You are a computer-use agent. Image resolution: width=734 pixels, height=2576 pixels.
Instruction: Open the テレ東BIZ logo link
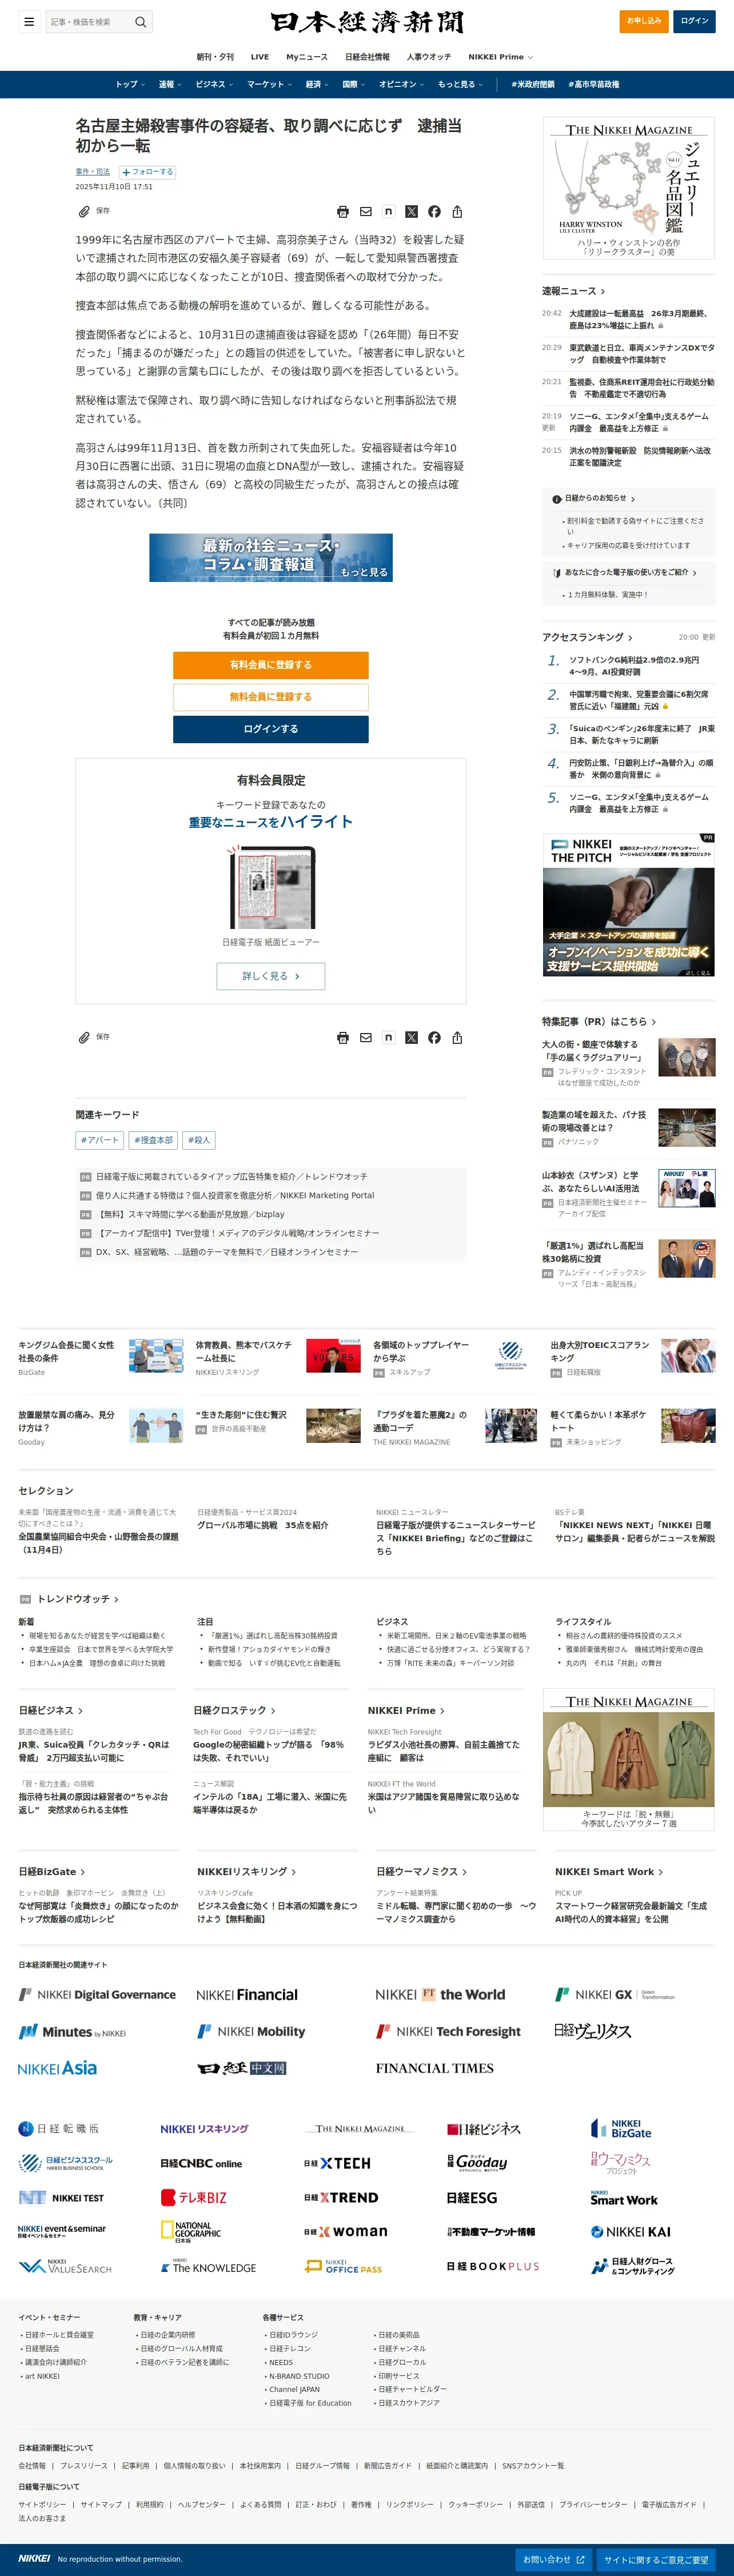coord(194,2197)
